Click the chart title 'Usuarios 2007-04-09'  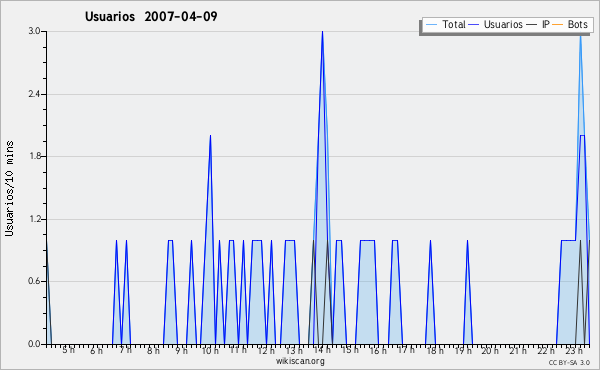[x=151, y=16]
